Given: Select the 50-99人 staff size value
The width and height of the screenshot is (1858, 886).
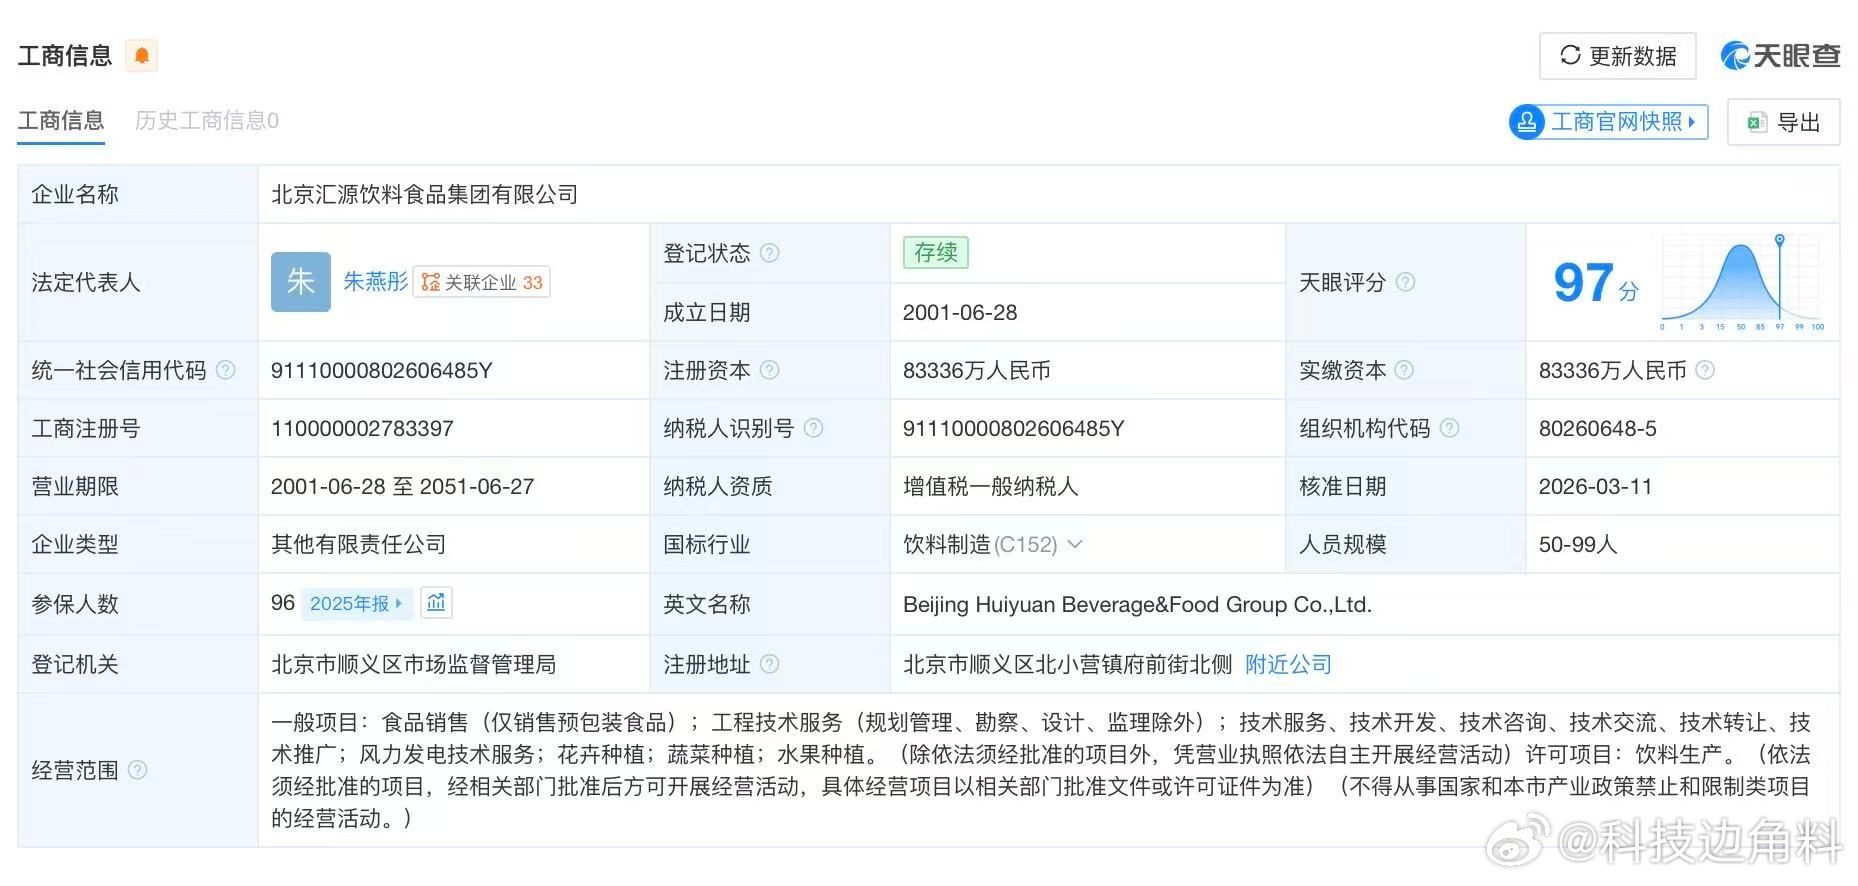Looking at the screenshot, I should coord(1578,545).
